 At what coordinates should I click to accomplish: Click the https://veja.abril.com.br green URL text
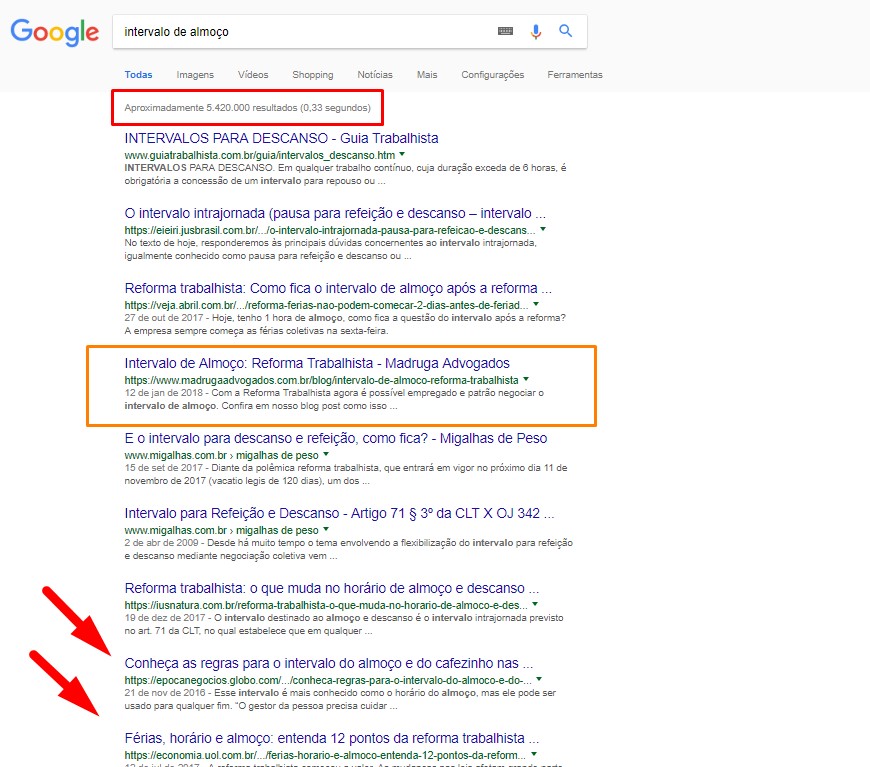click(x=326, y=305)
